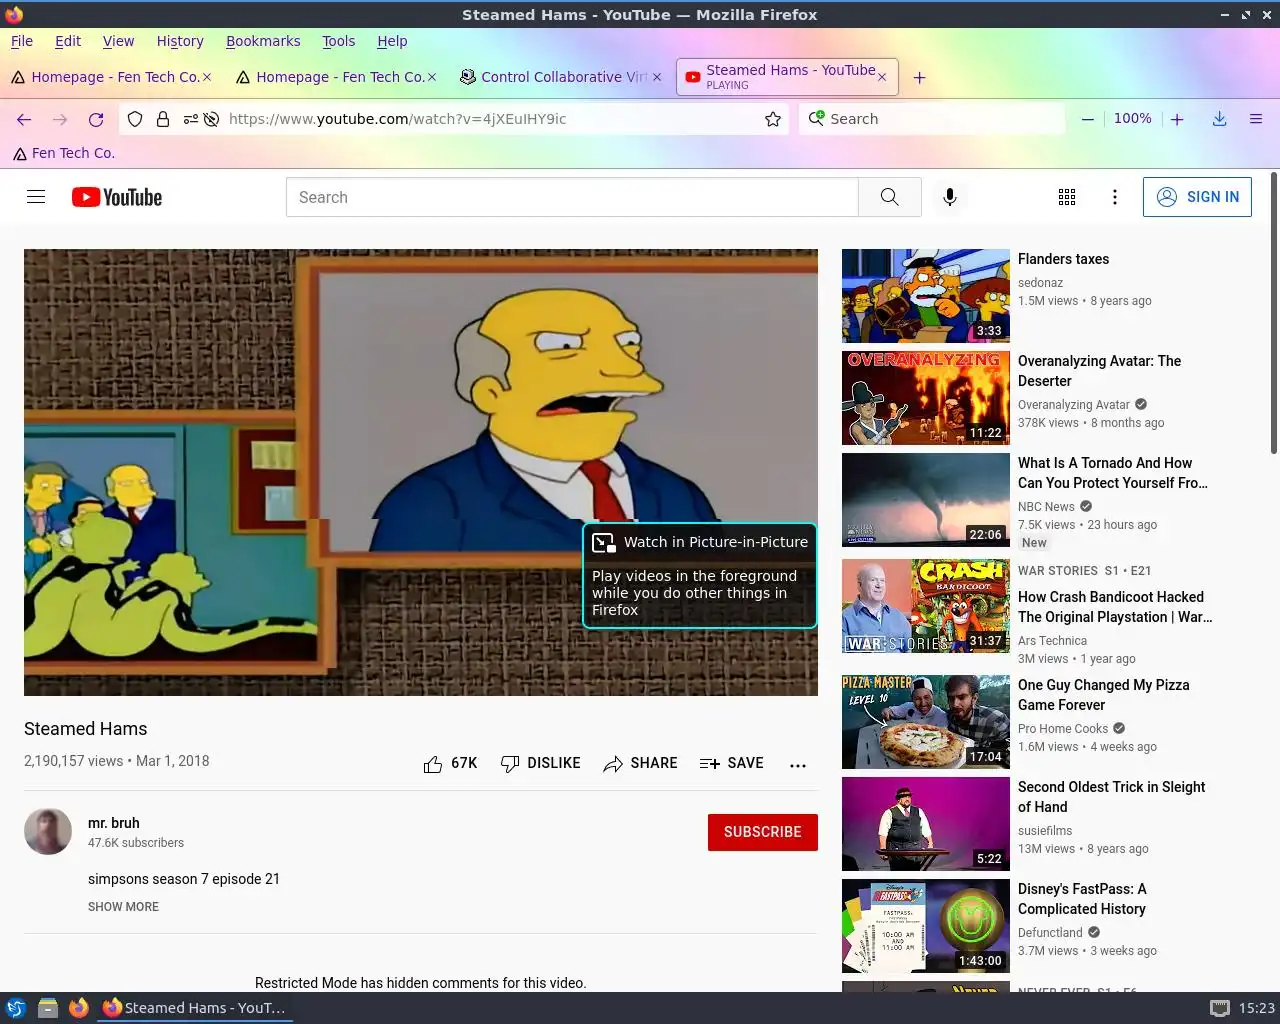Viewport: 1280px width, 1024px height.
Task: Select Steamed Hams window in taskbar
Action: coord(195,1008)
